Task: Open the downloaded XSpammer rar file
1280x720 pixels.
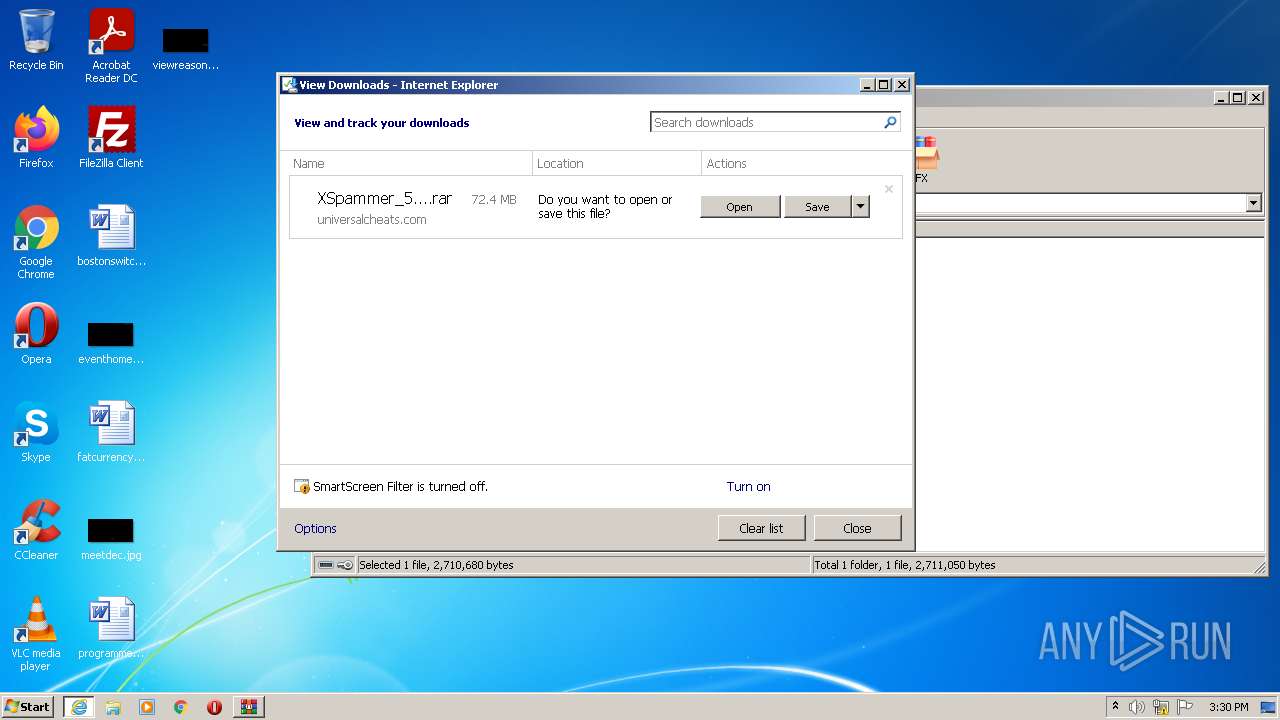Action: point(740,207)
